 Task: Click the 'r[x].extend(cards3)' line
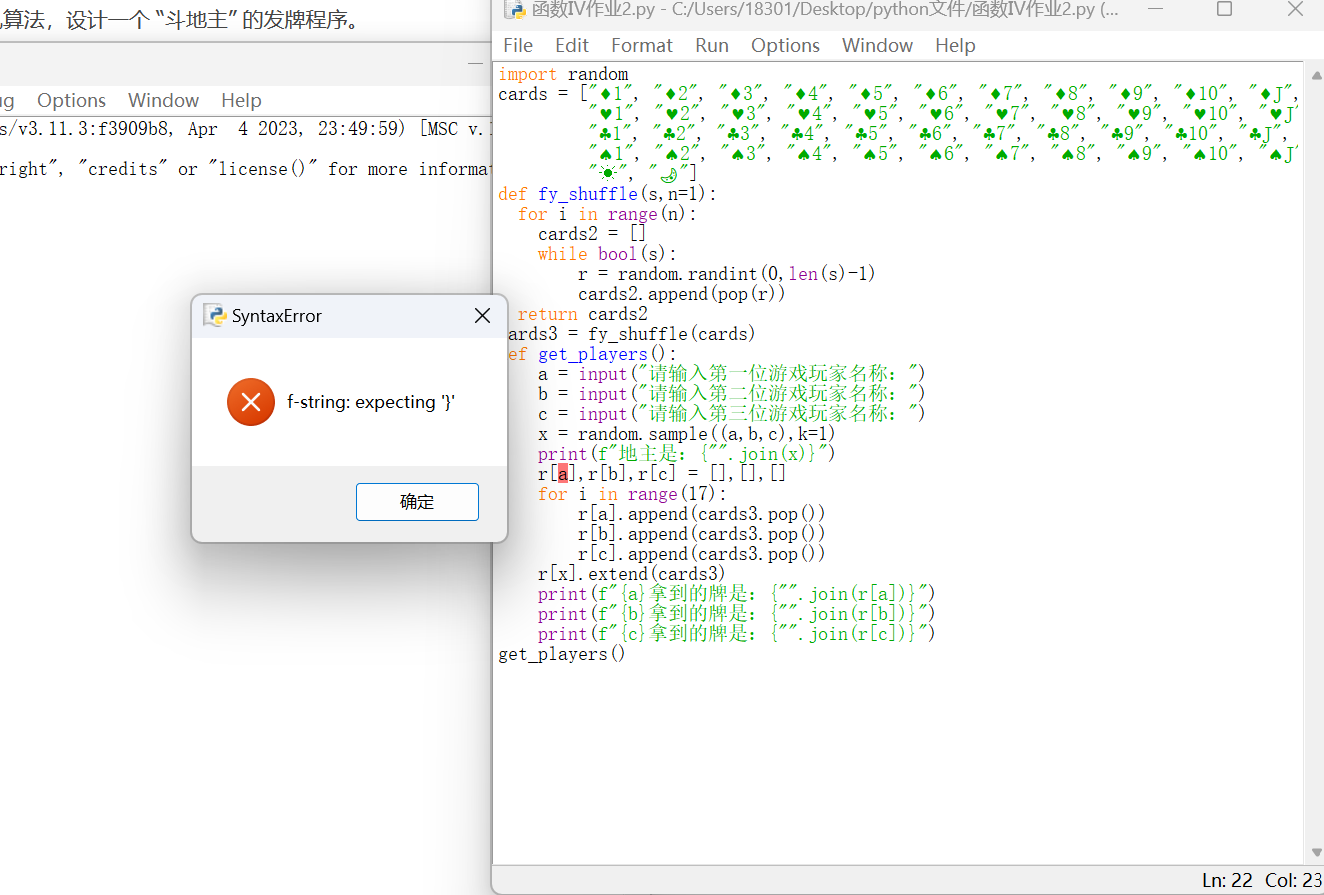[x=632, y=574]
